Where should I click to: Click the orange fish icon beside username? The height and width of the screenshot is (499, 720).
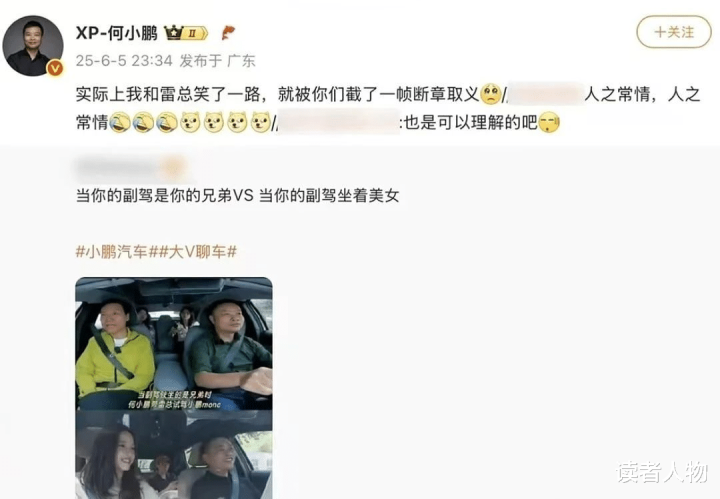[228, 33]
